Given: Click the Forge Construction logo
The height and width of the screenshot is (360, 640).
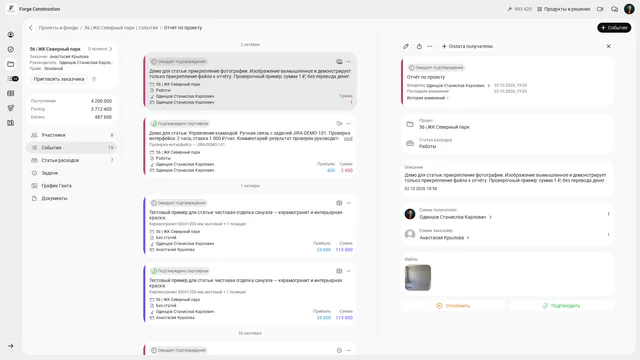Looking at the screenshot, I should (x=11, y=9).
